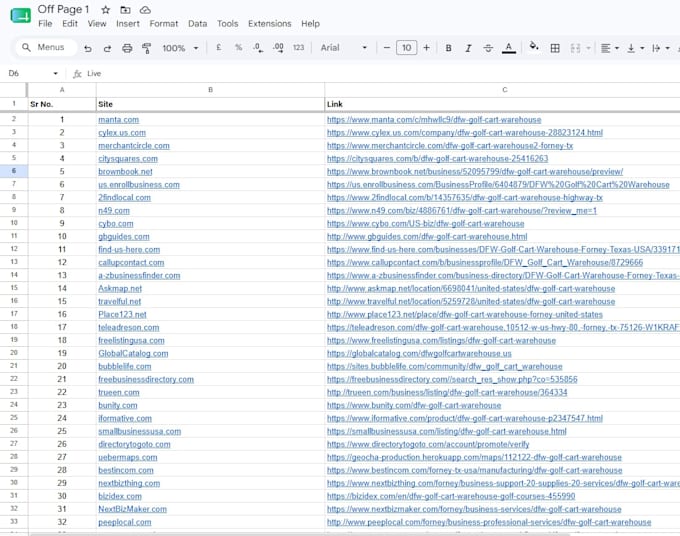This screenshot has height=536, width=680.
Task: Open the File menu
Action: tap(45, 24)
